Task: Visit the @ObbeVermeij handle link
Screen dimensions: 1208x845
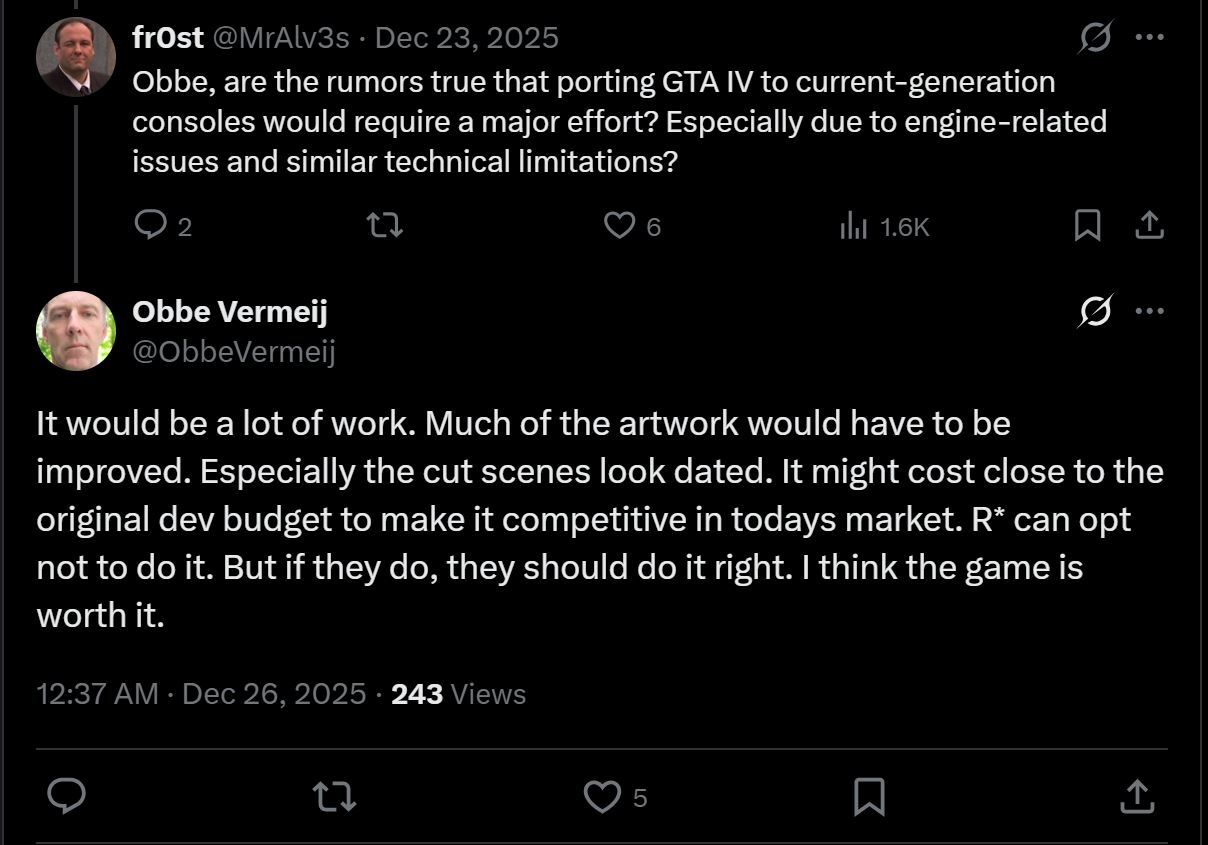Action: coord(233,352)
